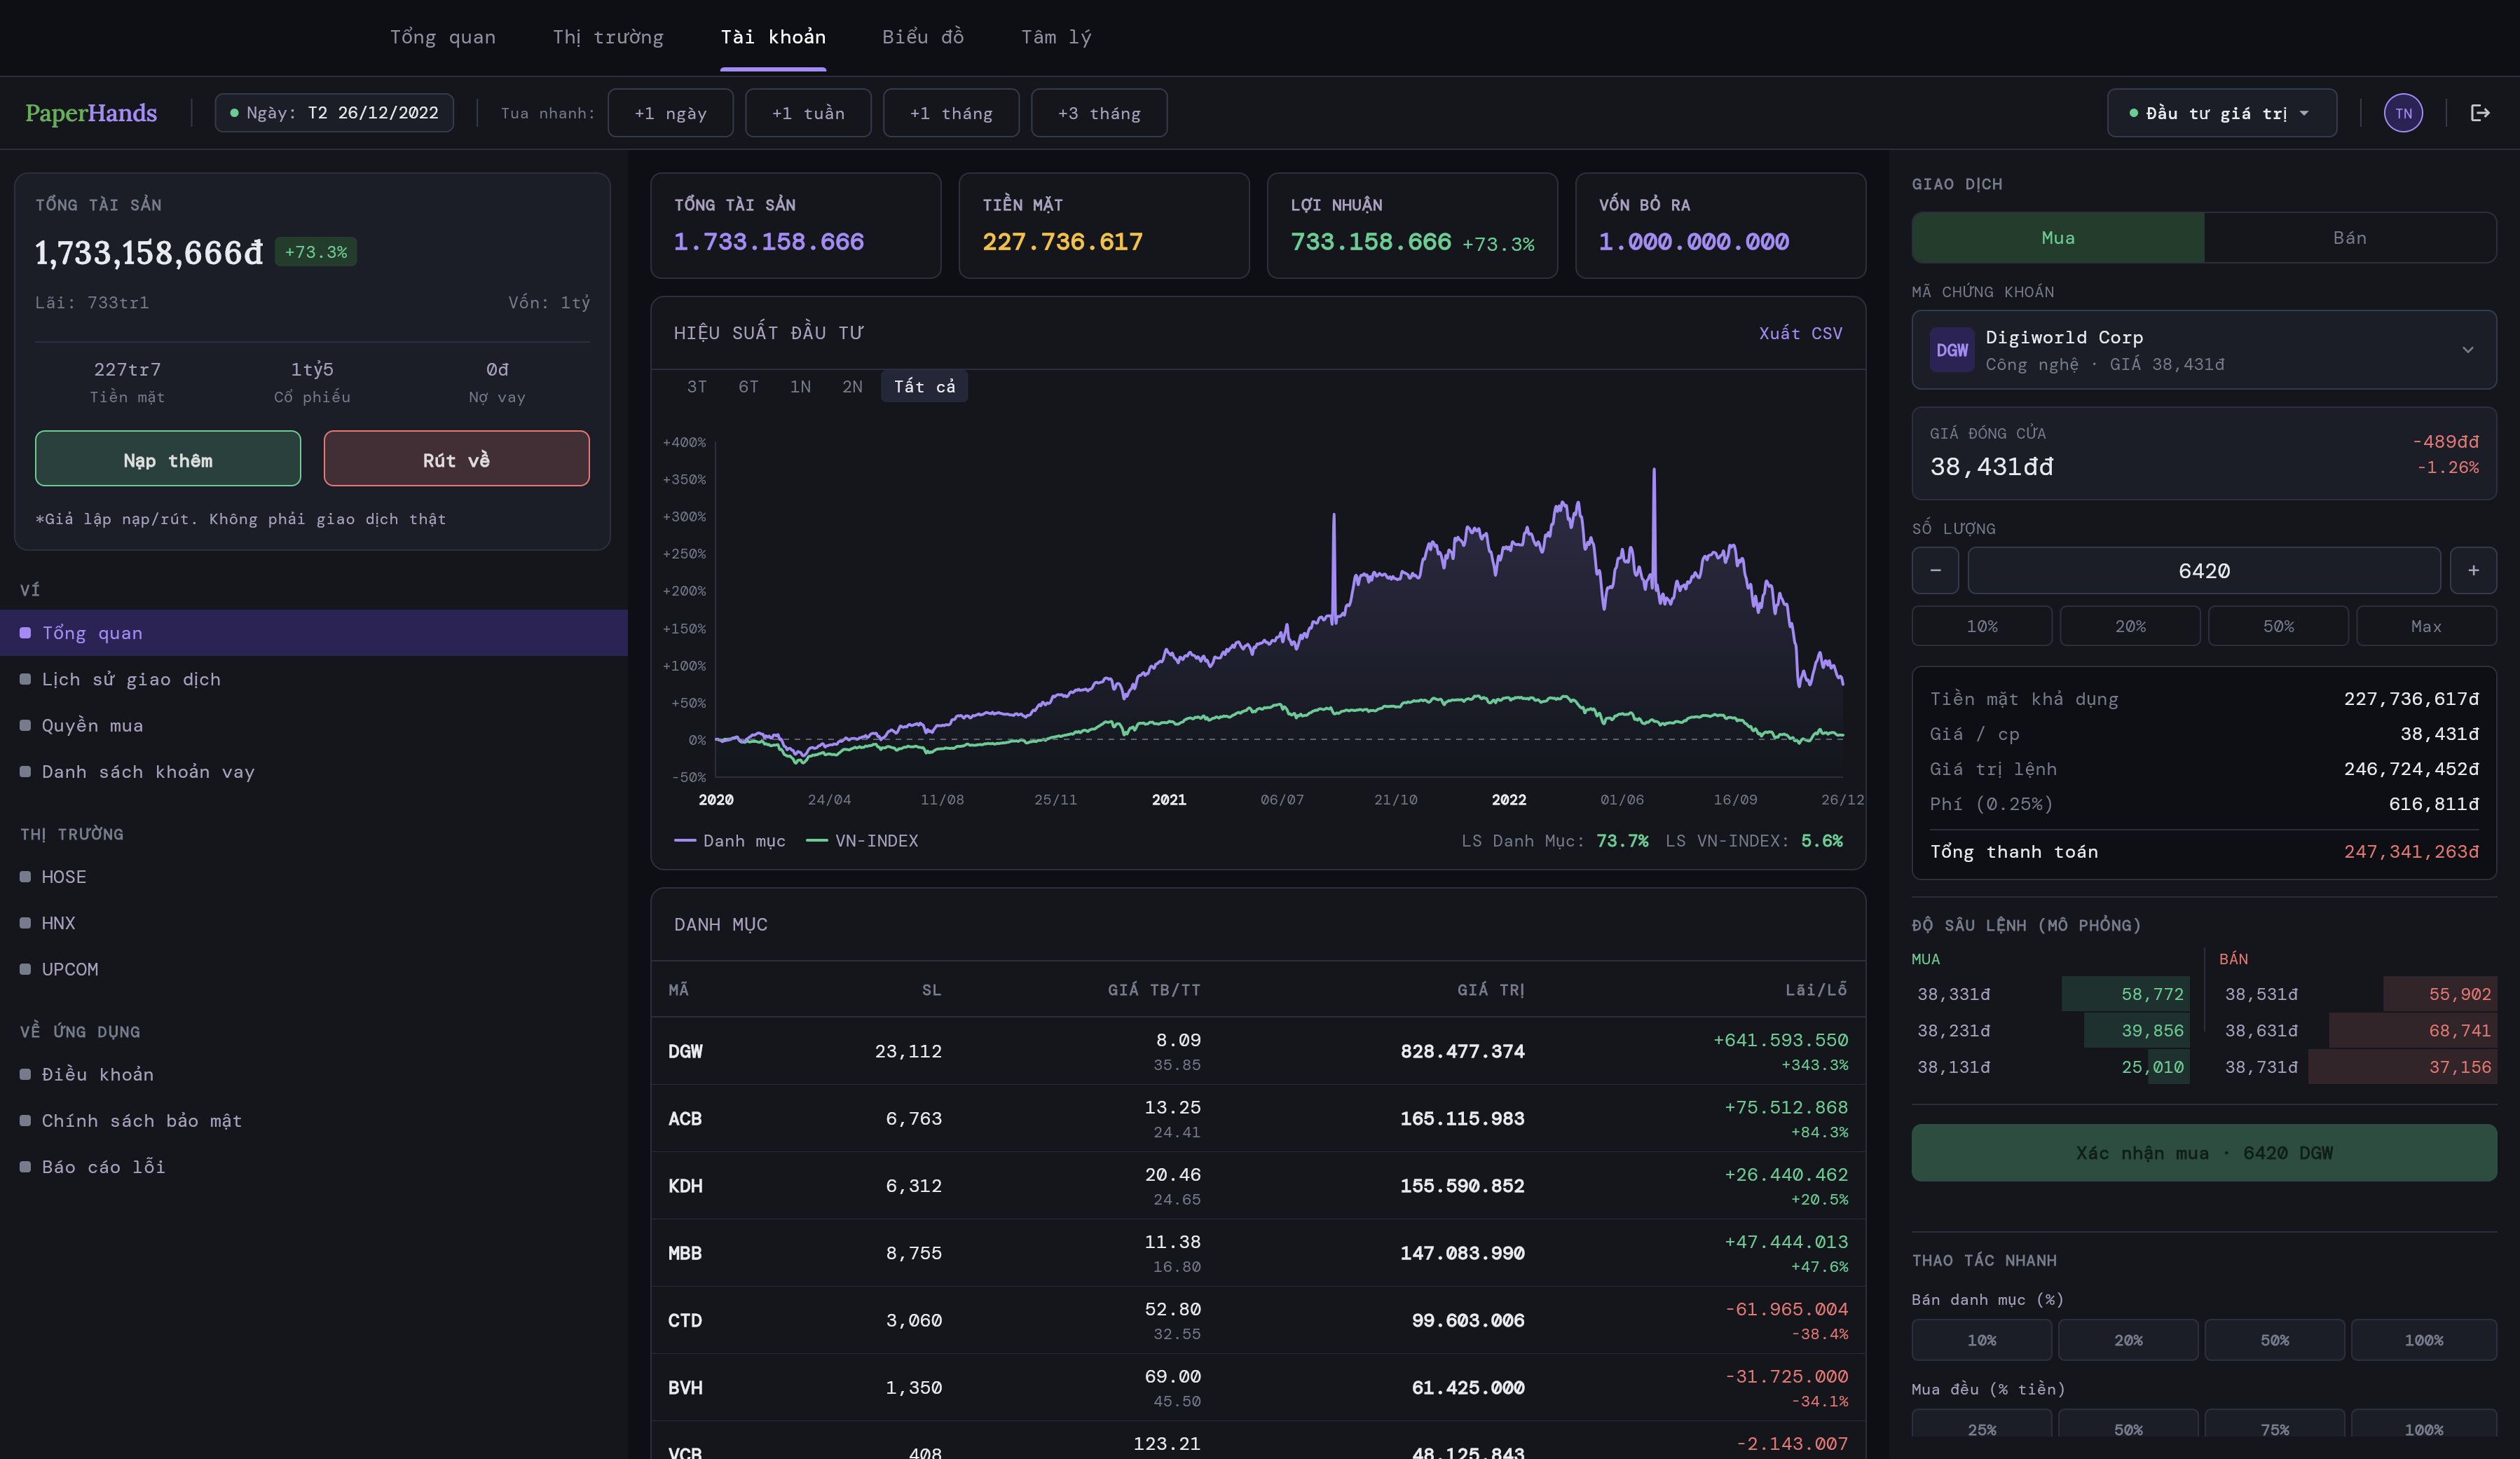
Task: Open the Ngày T2 26/12/2022 date selector
Action: 334,112
